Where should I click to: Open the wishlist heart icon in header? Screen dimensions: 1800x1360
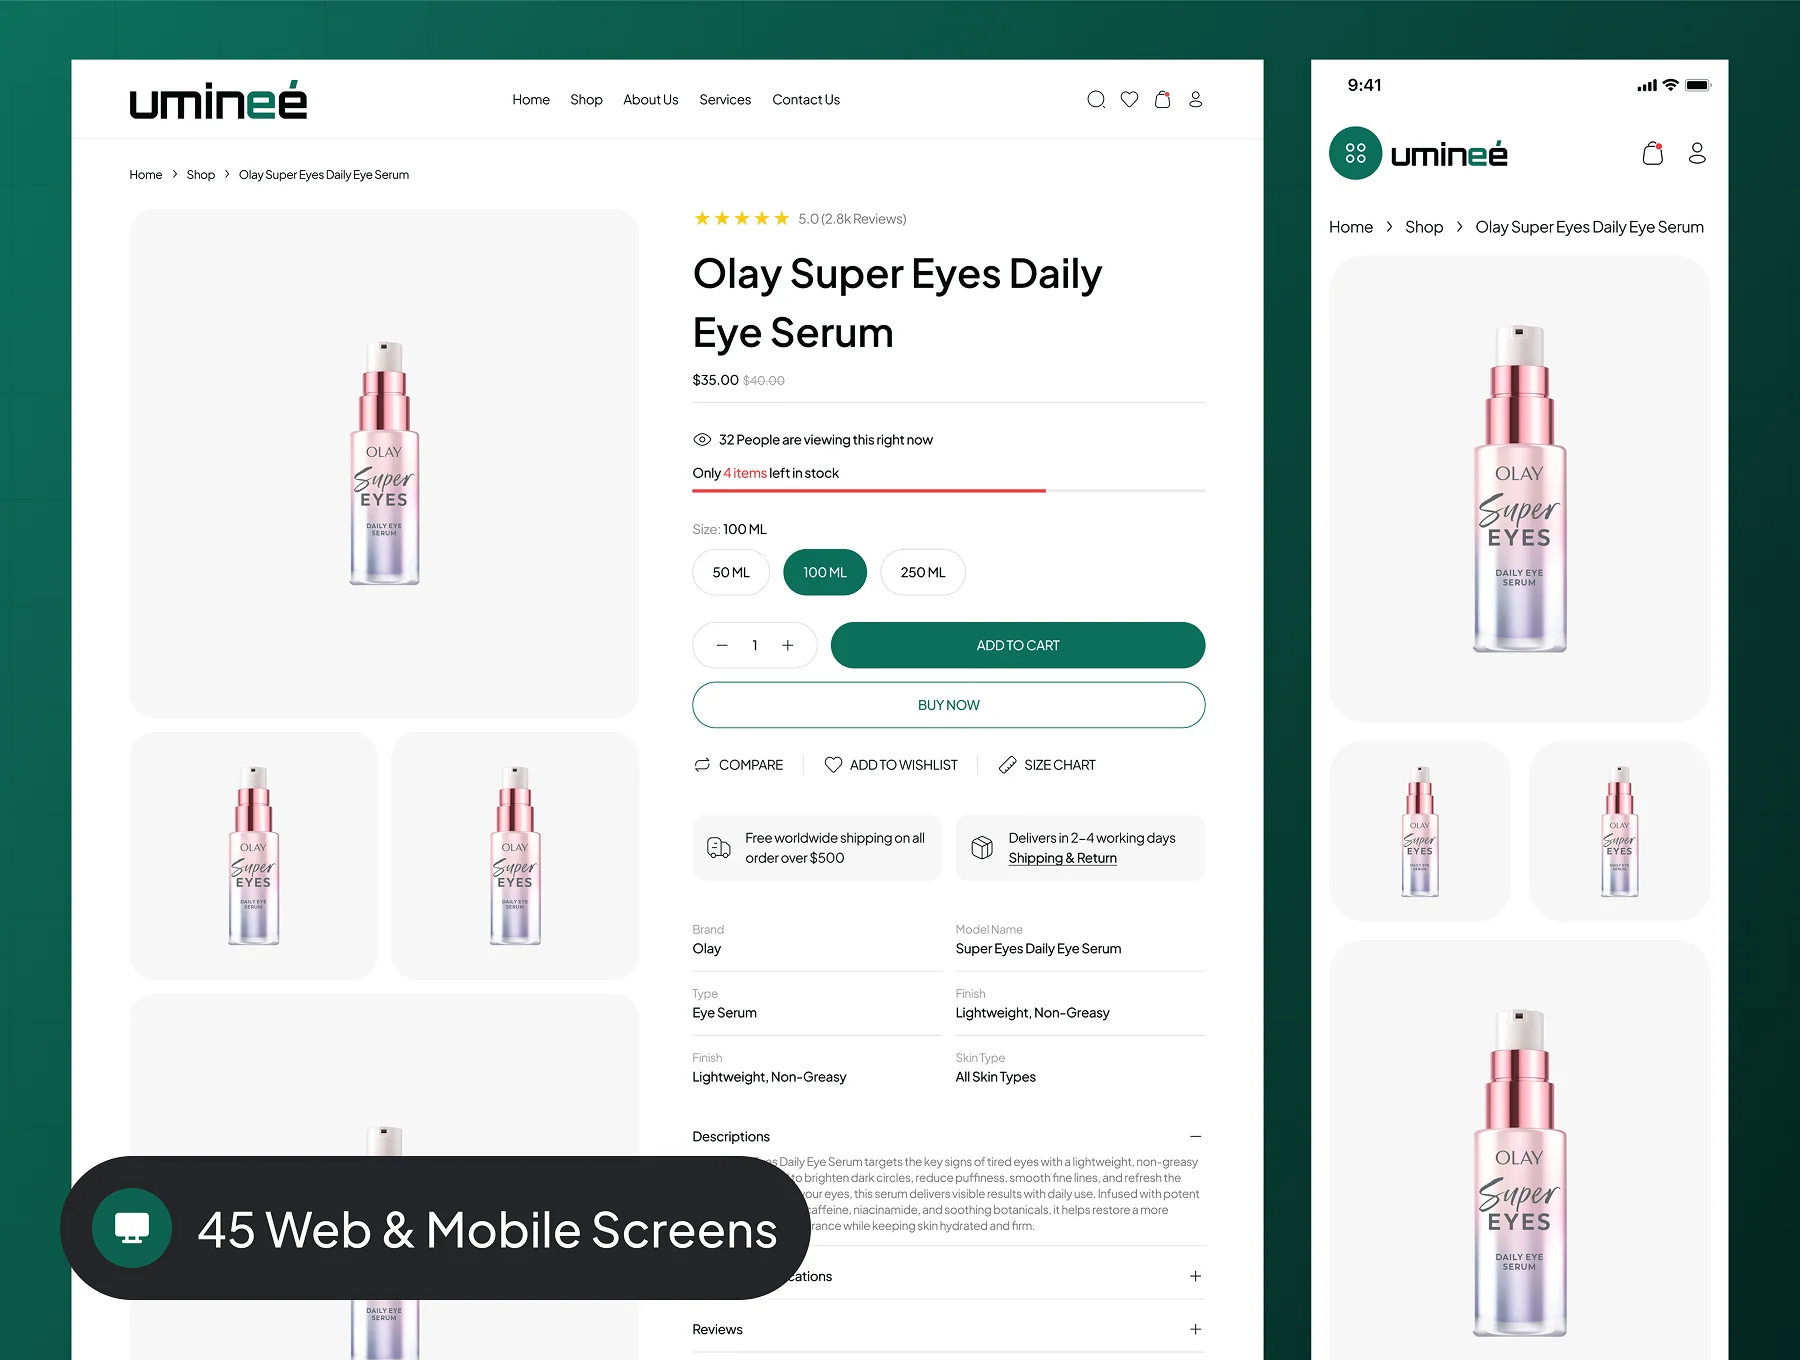coord(1129,99)
